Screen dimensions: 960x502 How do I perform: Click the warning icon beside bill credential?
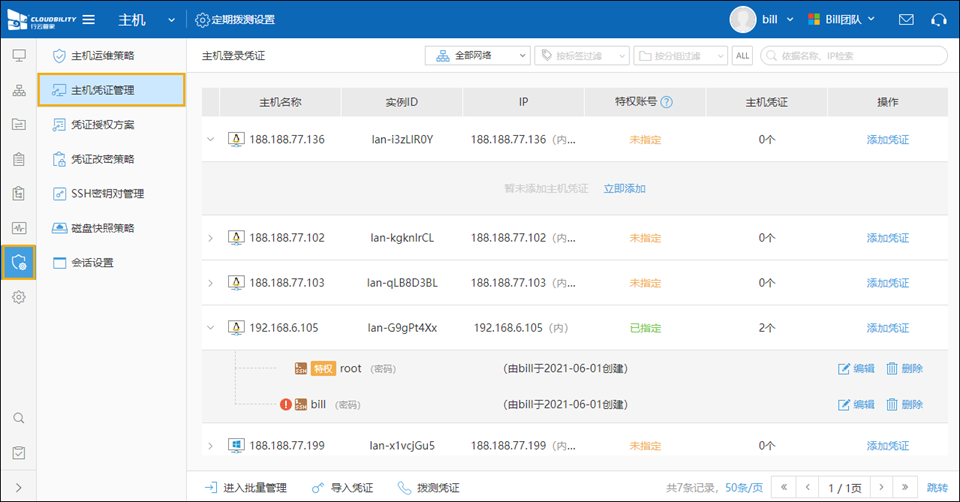coord(286,405)
